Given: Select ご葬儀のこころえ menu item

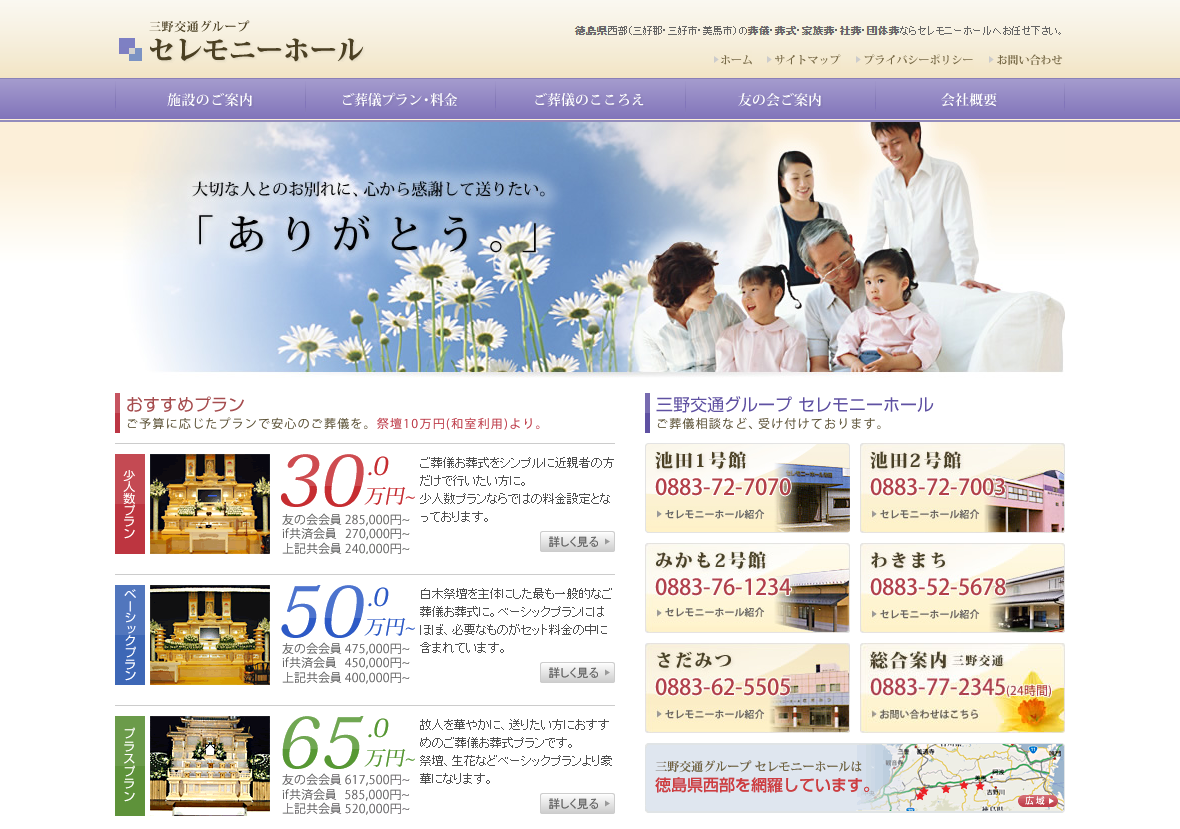Looking at the screenshot, I should (x=590, y=100).
